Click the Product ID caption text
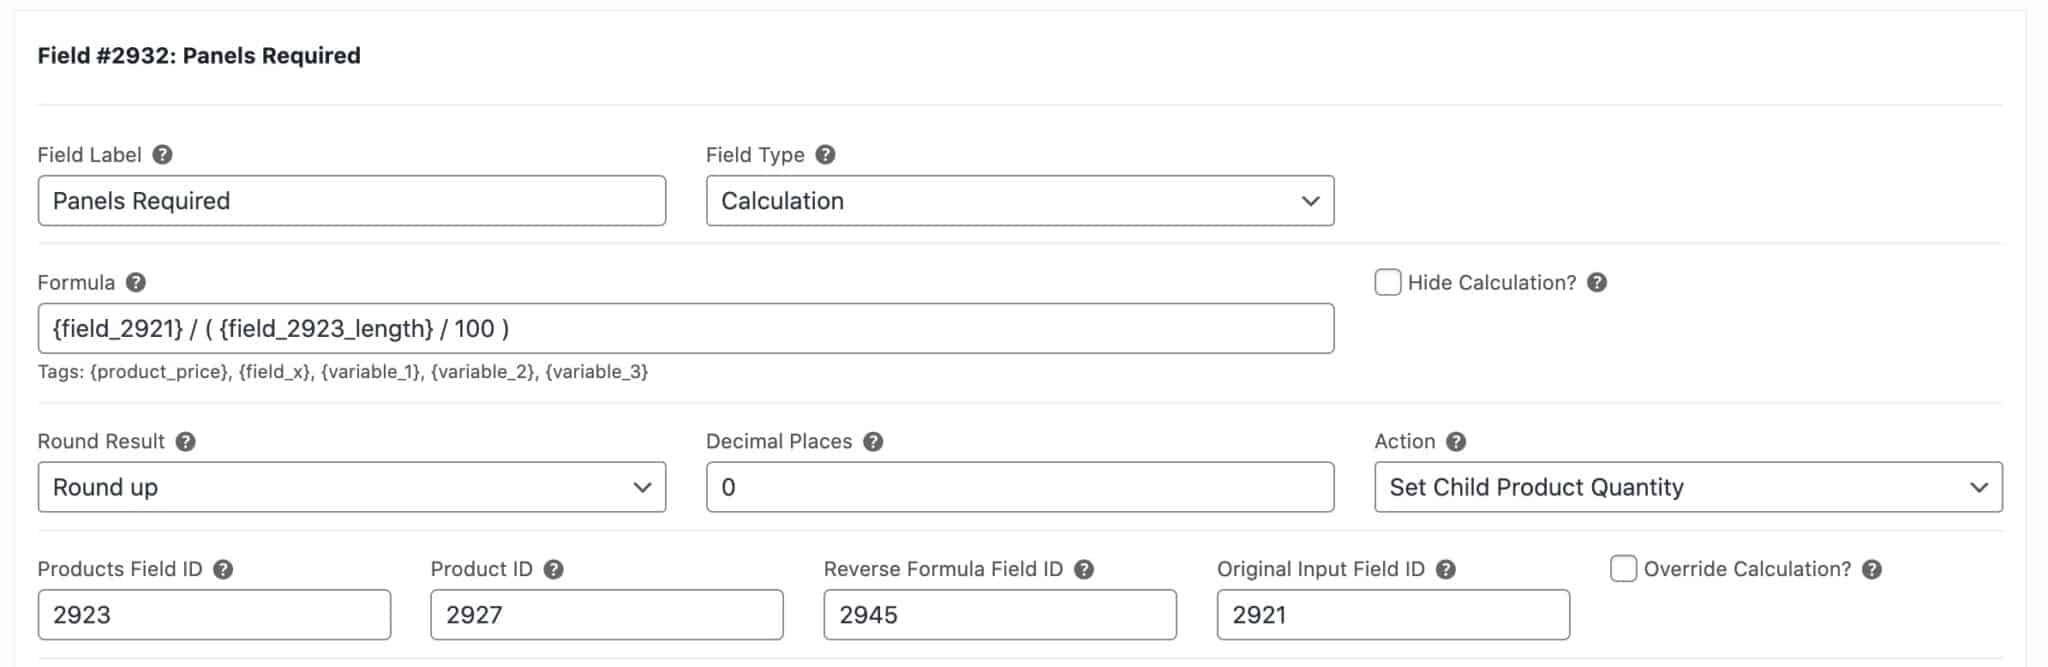Image resolution: width=2048 pixels, height=667 pixels. [x=482, y=569]
